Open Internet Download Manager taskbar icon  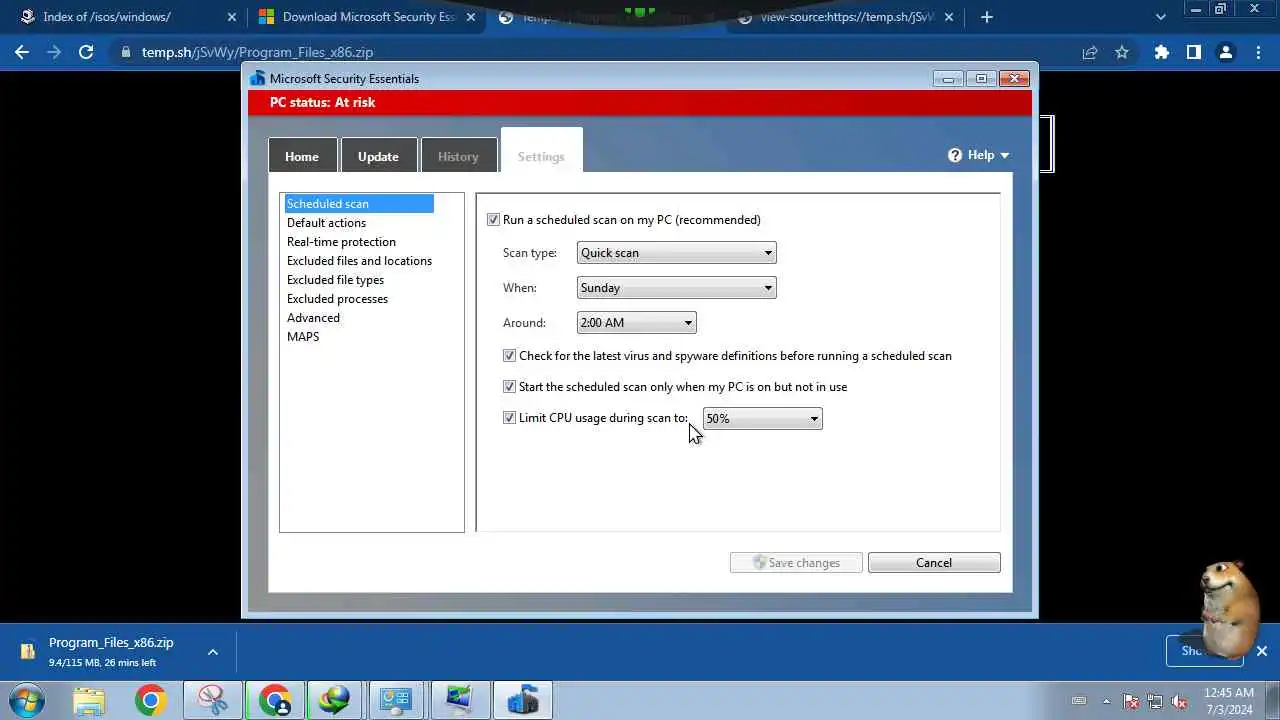[335, 701]
